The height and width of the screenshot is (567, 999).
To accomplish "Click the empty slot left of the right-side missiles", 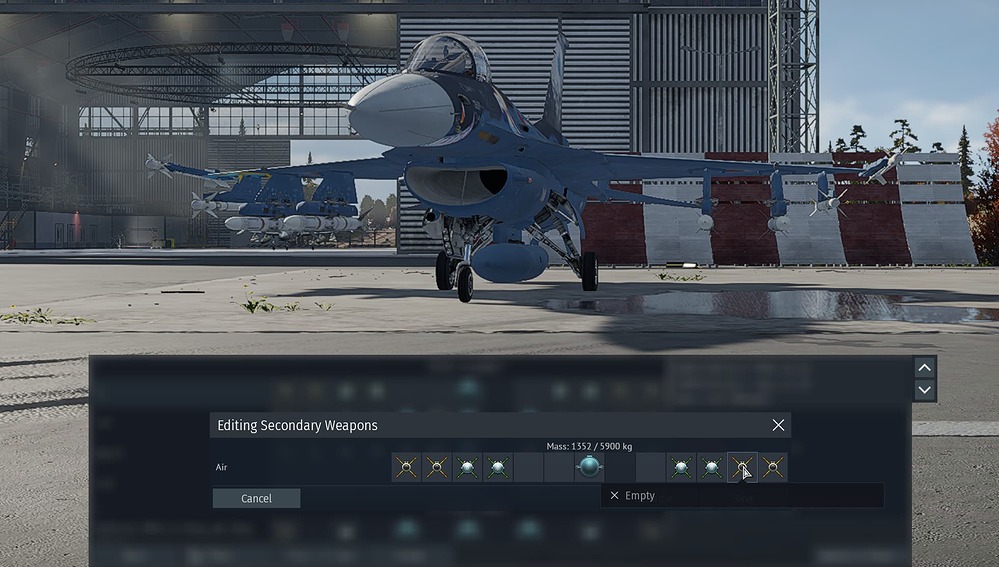I will tap(650, 467).
